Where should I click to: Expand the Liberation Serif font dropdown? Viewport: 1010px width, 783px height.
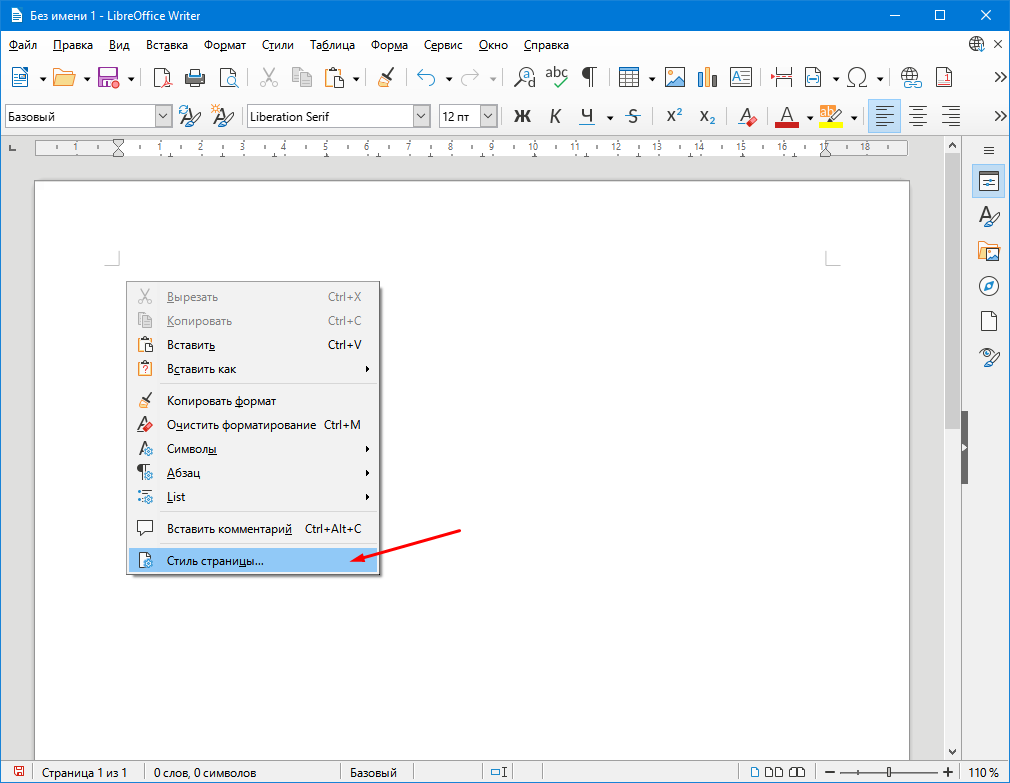(421, 117)
